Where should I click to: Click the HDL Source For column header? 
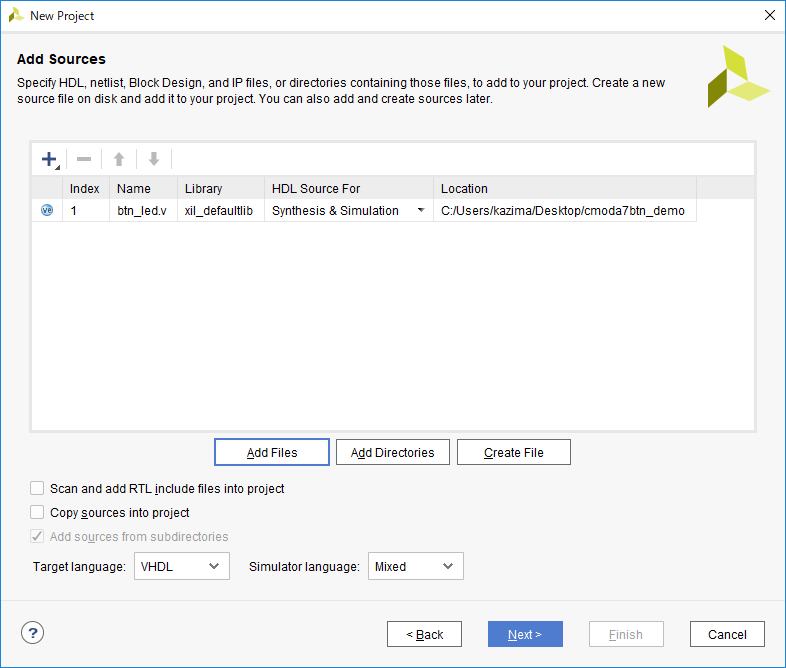349,188
